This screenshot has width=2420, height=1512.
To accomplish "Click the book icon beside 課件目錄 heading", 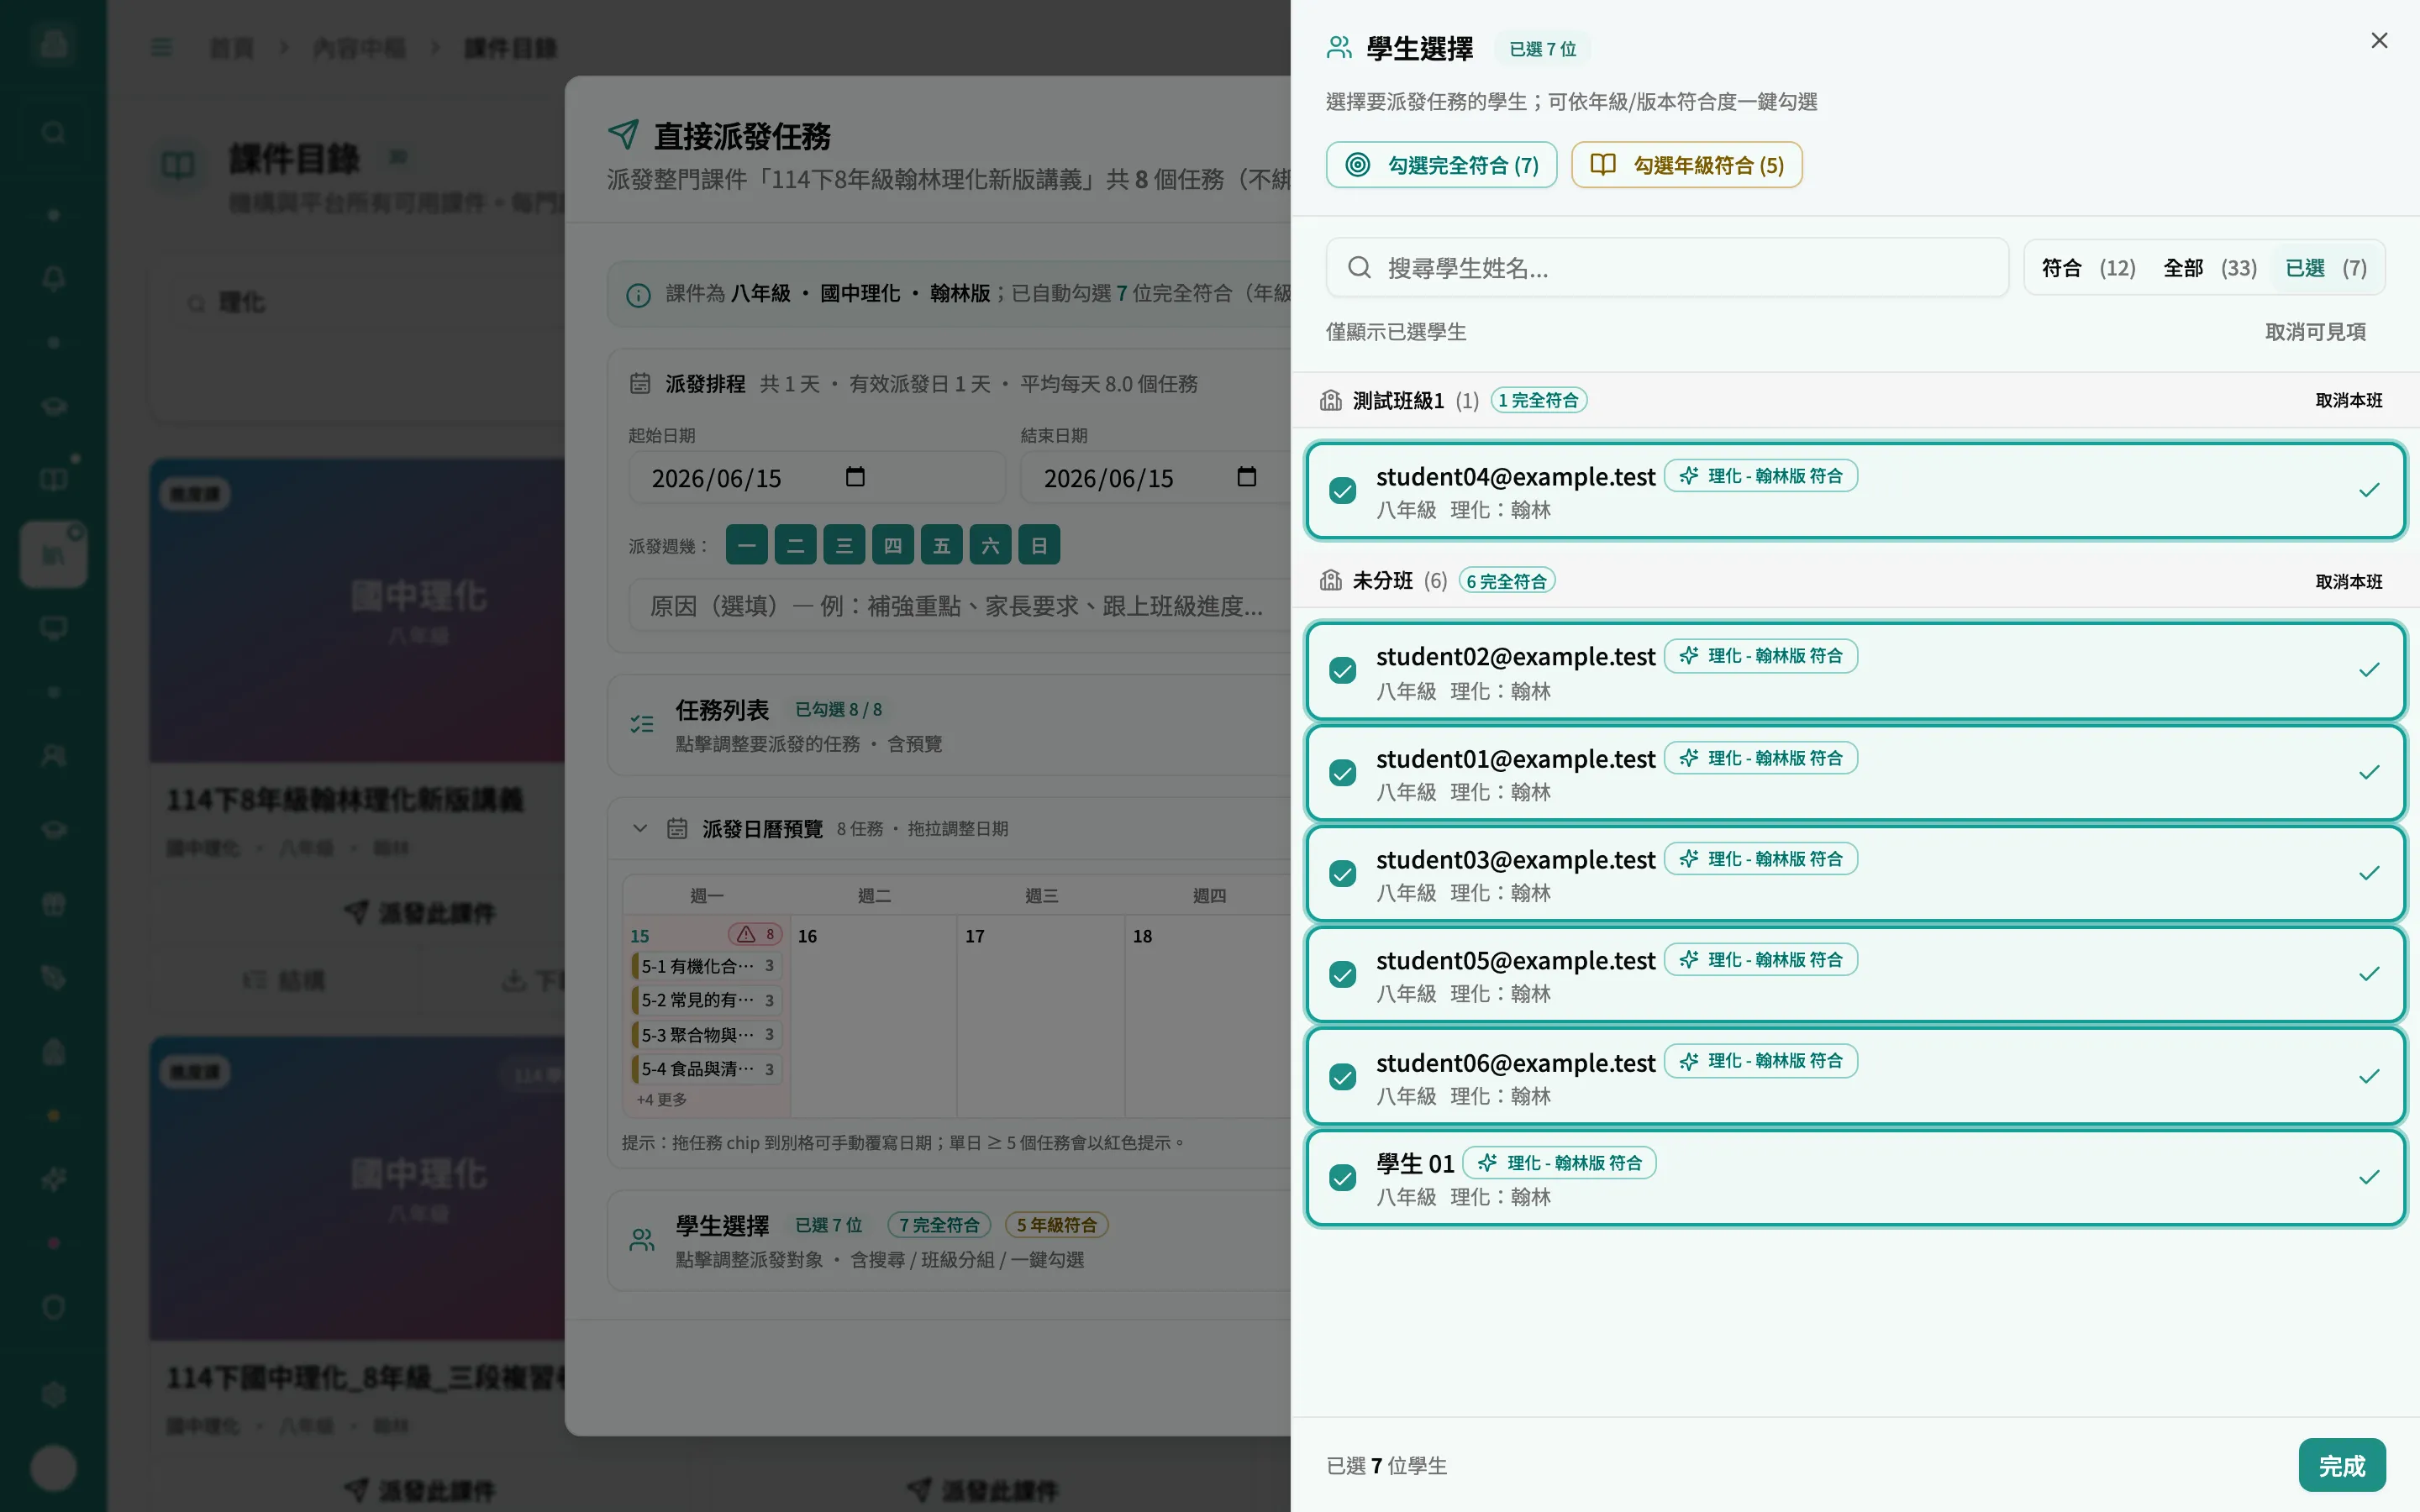I will tap(178, 165).
